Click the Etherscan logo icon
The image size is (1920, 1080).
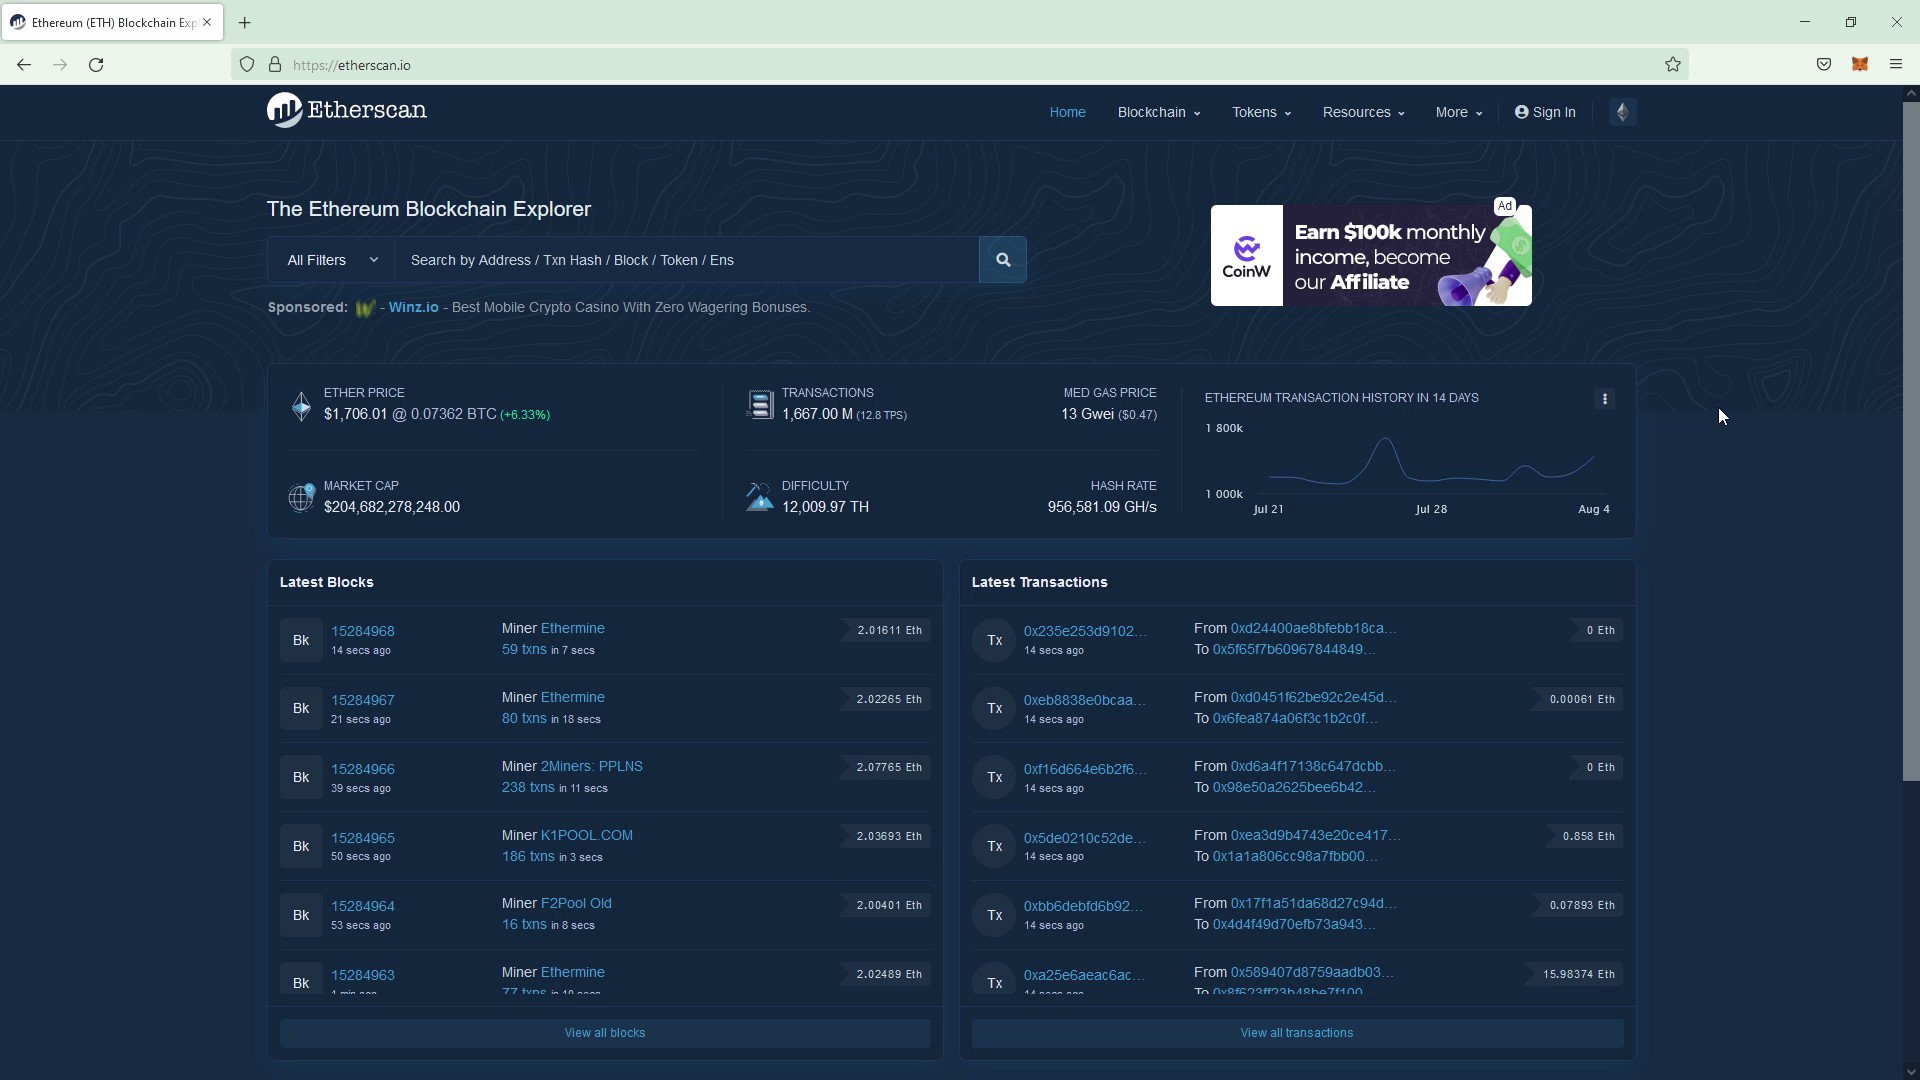click(284, 110)
